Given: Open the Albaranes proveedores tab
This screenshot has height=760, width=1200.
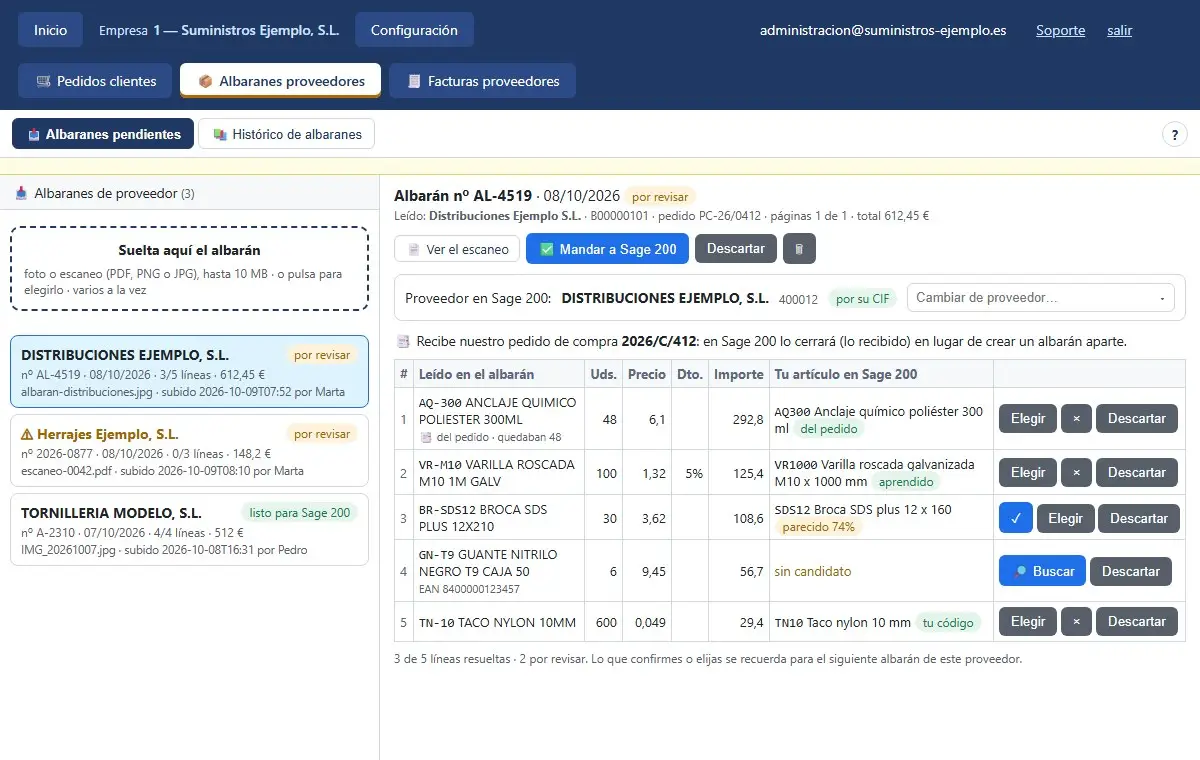Looking at the screenshot, I should [281, 81].
